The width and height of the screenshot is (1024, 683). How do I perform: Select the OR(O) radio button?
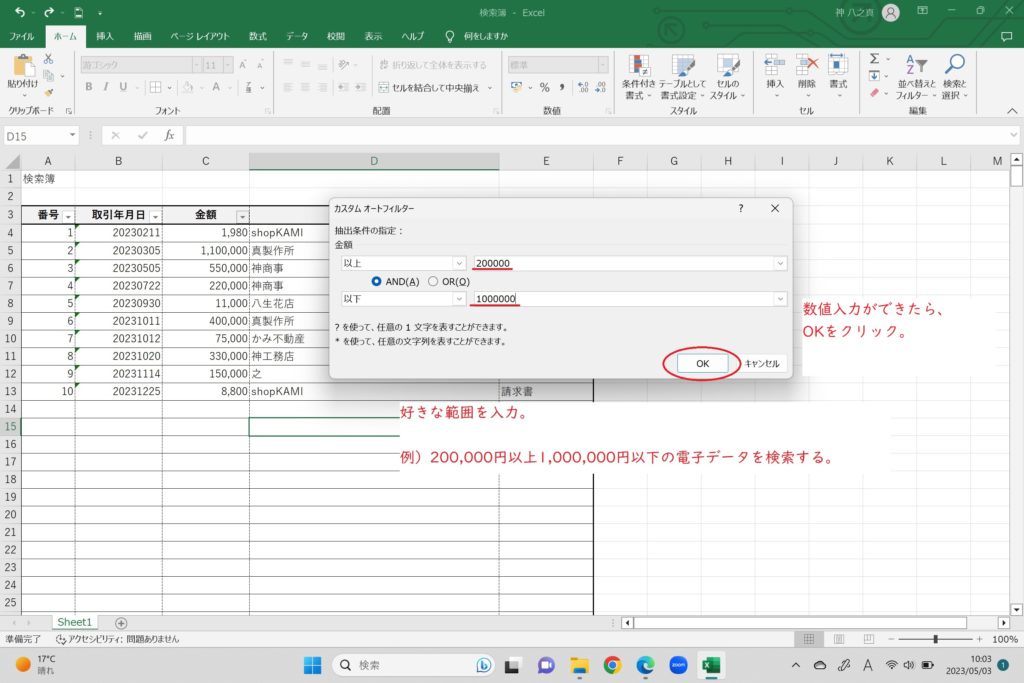tap(433, 281)
